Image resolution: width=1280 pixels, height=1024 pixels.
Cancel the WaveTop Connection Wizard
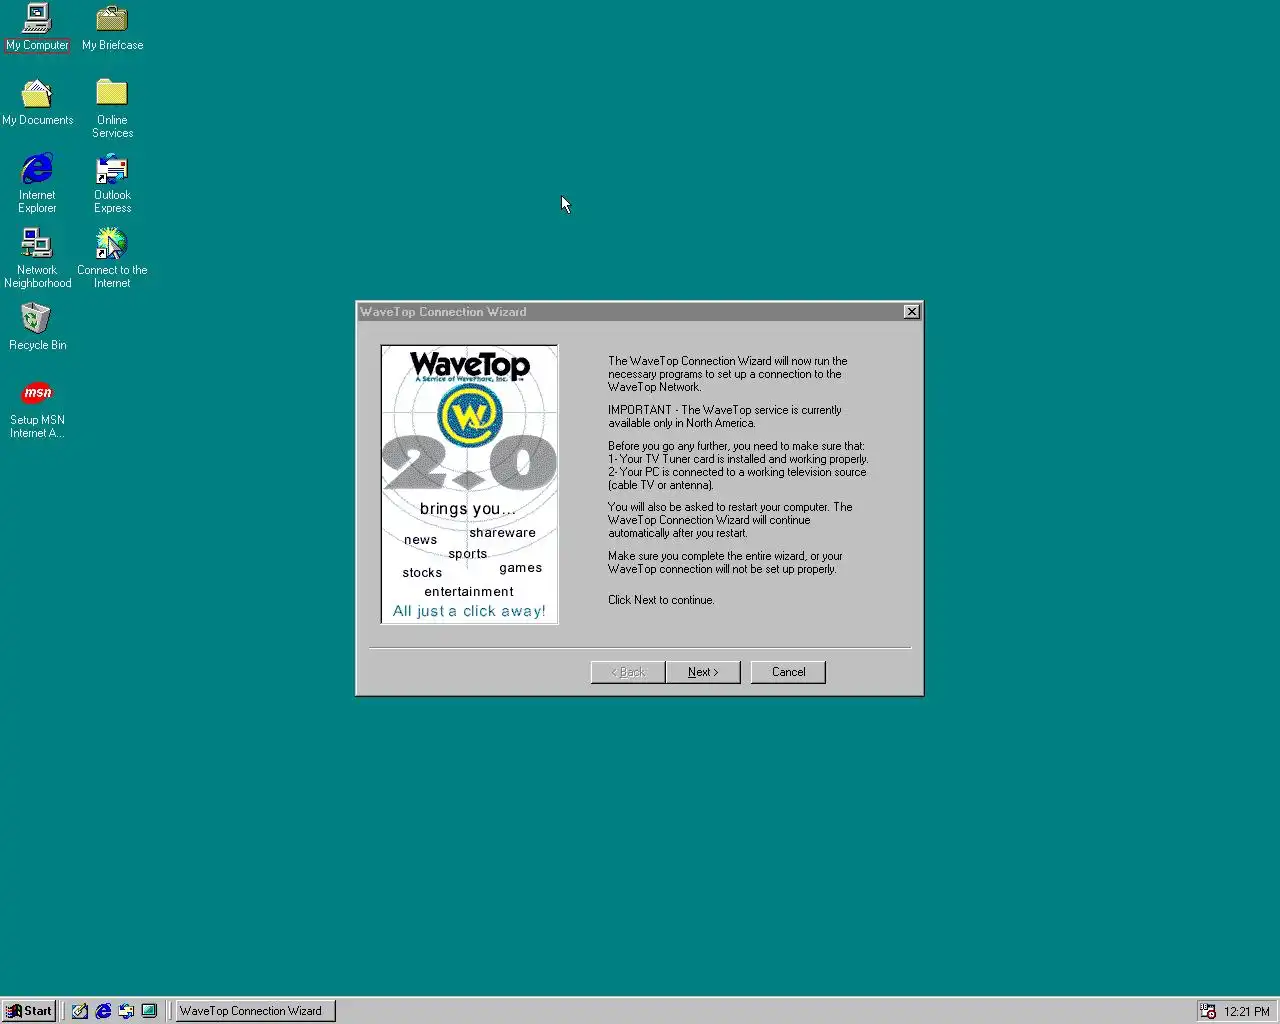[x=788, y=672]
